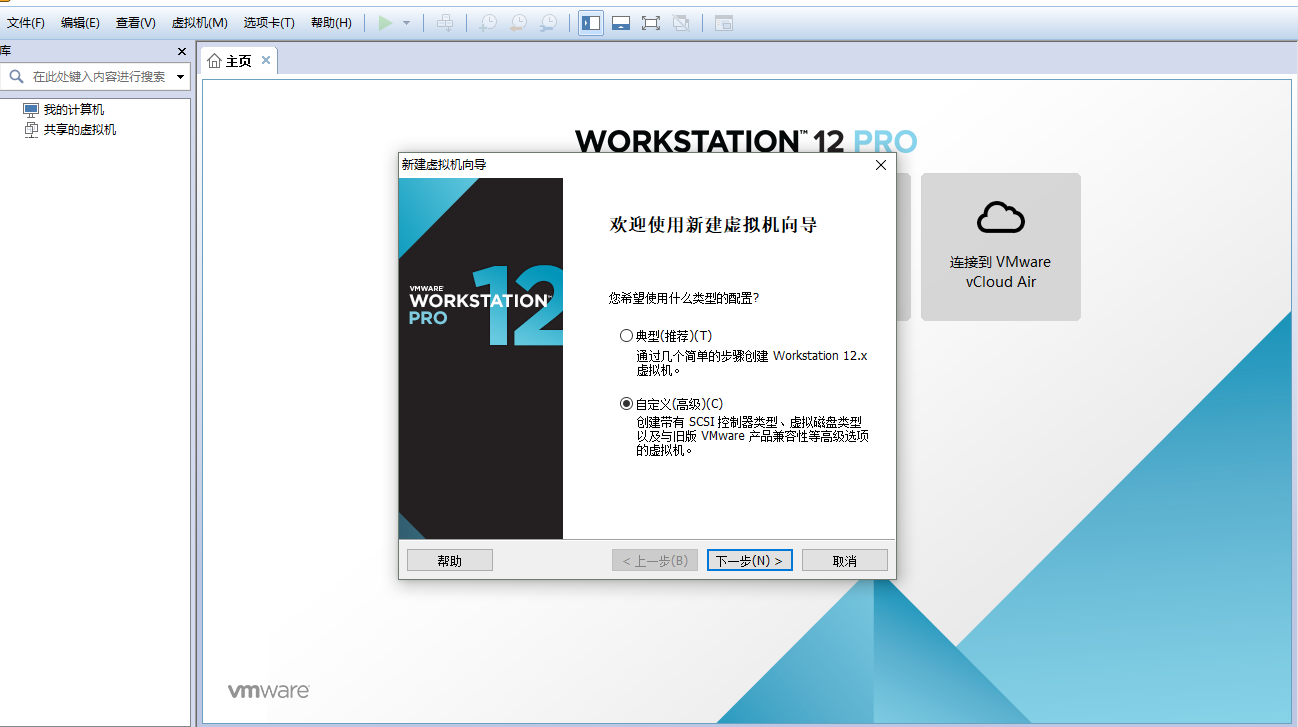
Task: Open the power options dropdown arrow
Action: point(406,23)
